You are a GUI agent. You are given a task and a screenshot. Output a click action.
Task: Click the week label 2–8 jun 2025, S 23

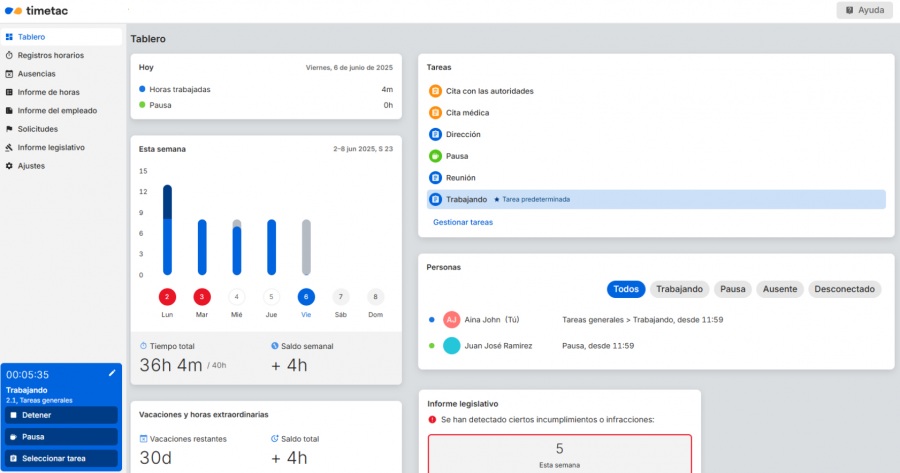363,149
